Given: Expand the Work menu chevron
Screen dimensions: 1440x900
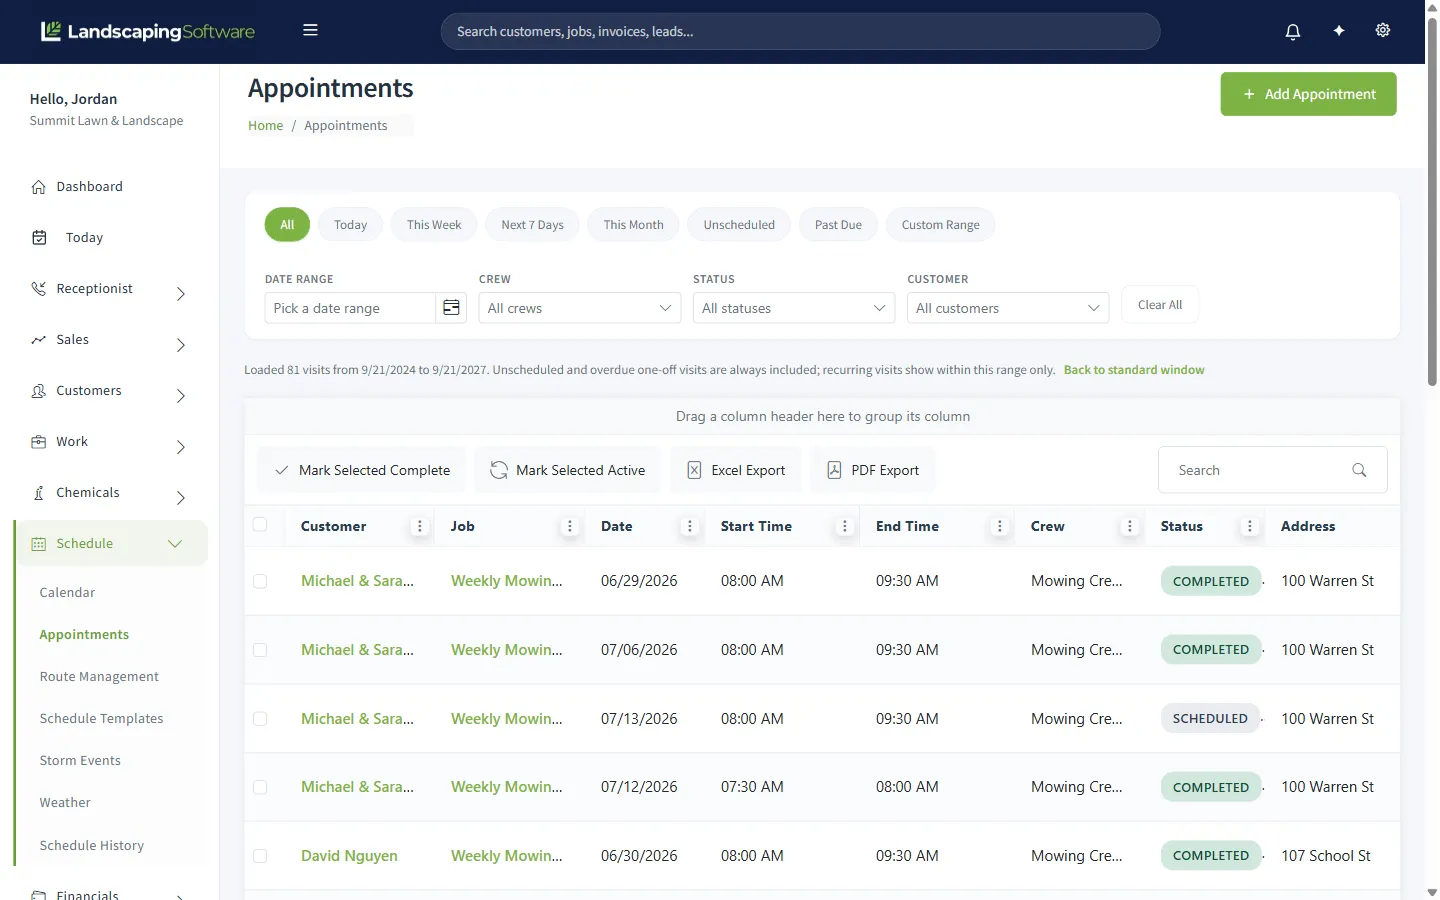Looking at the screenshot, I should point(181,446).
